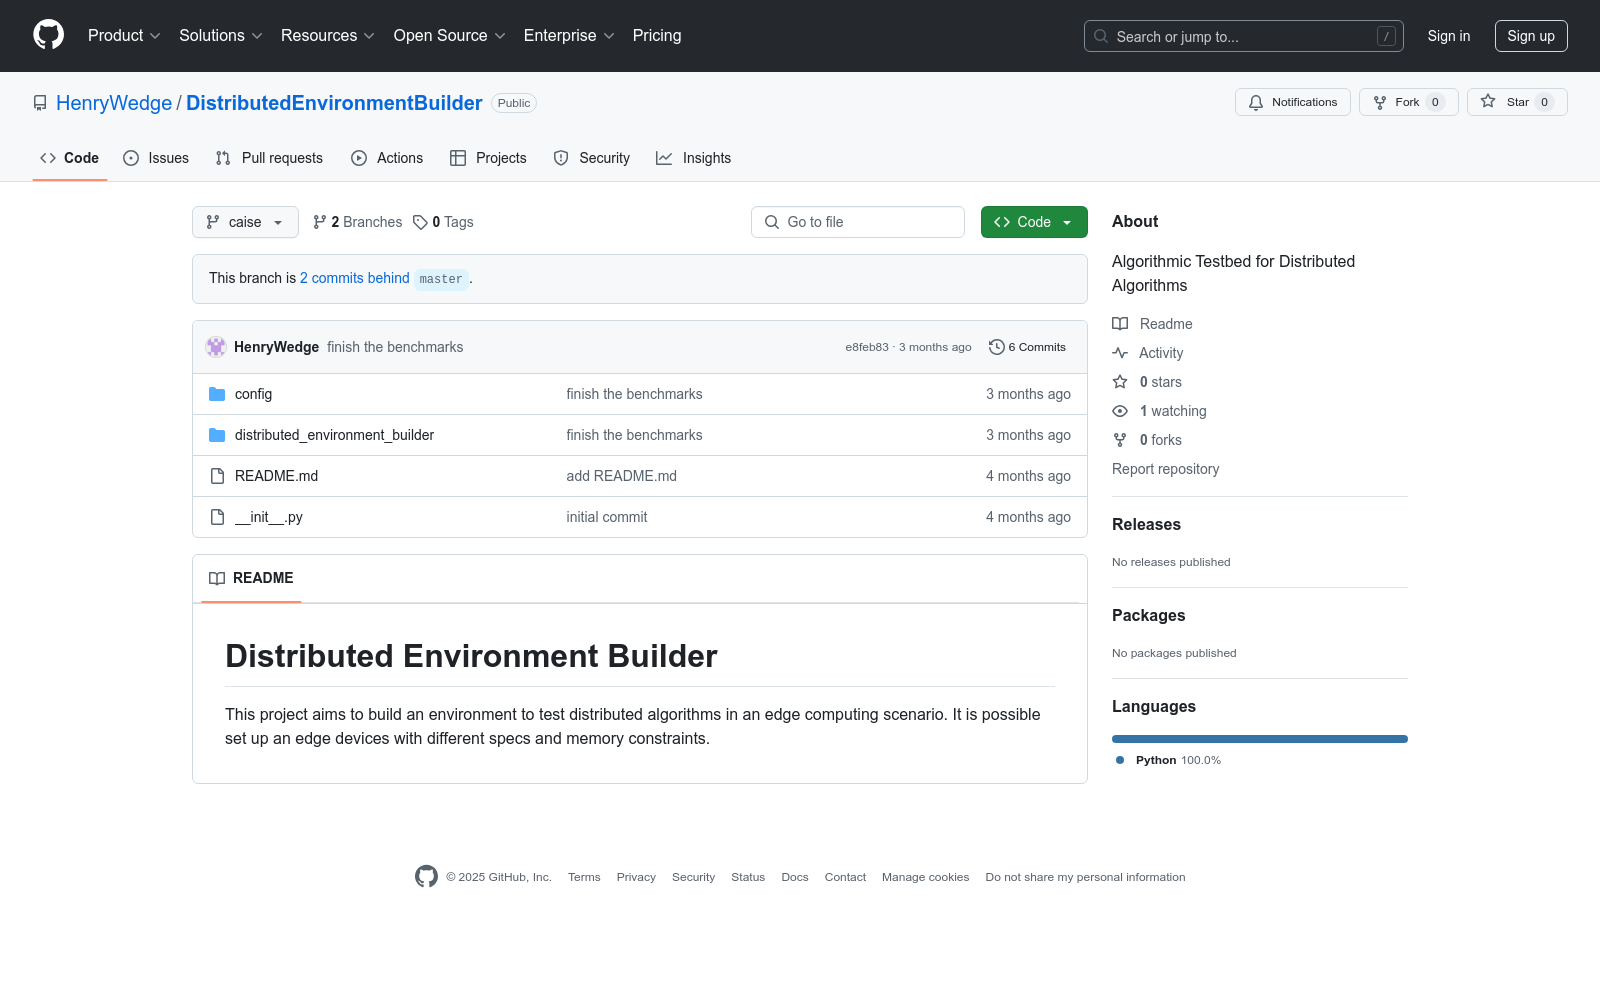Click the bell icon in Notifications button
This screenshot has width=1600, height=1000.
pos(1256,102)
